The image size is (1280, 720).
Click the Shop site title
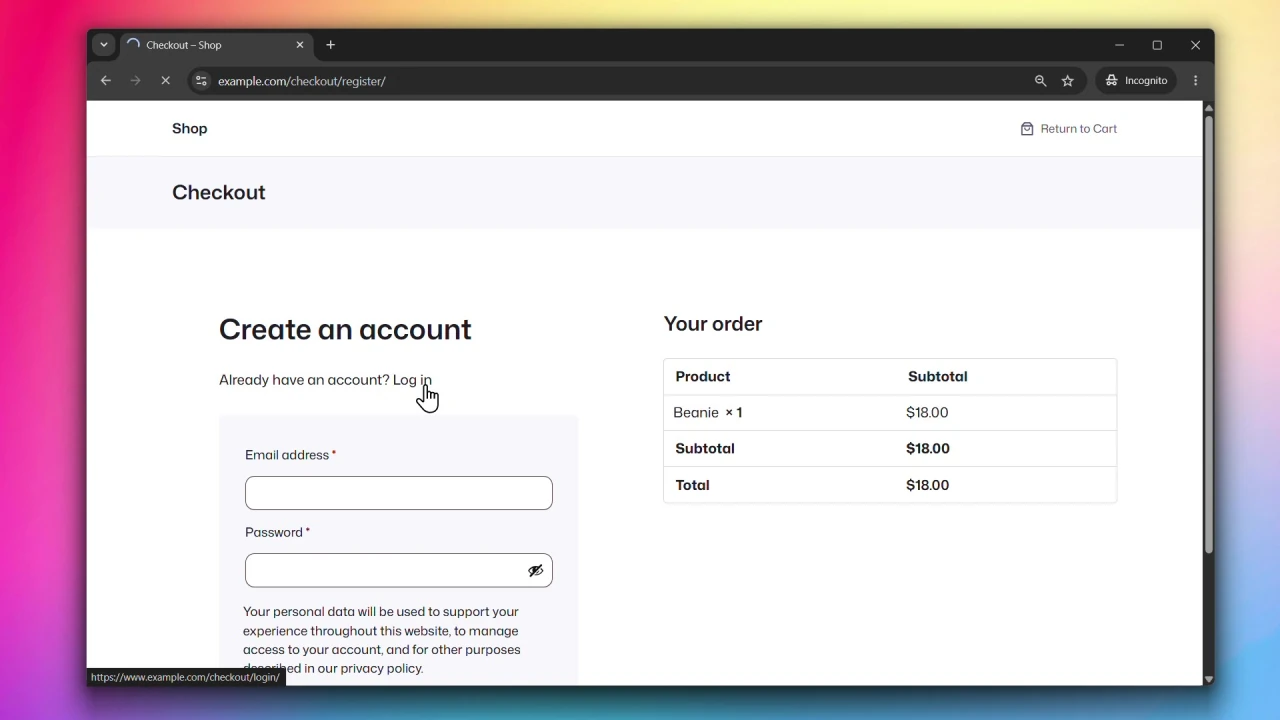[189, 129]
